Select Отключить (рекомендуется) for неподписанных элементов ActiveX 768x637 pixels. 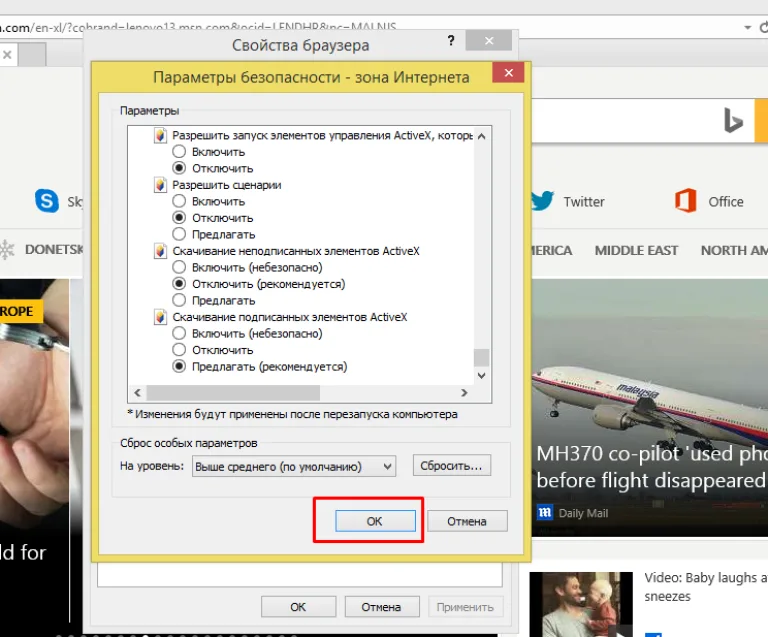179,284
